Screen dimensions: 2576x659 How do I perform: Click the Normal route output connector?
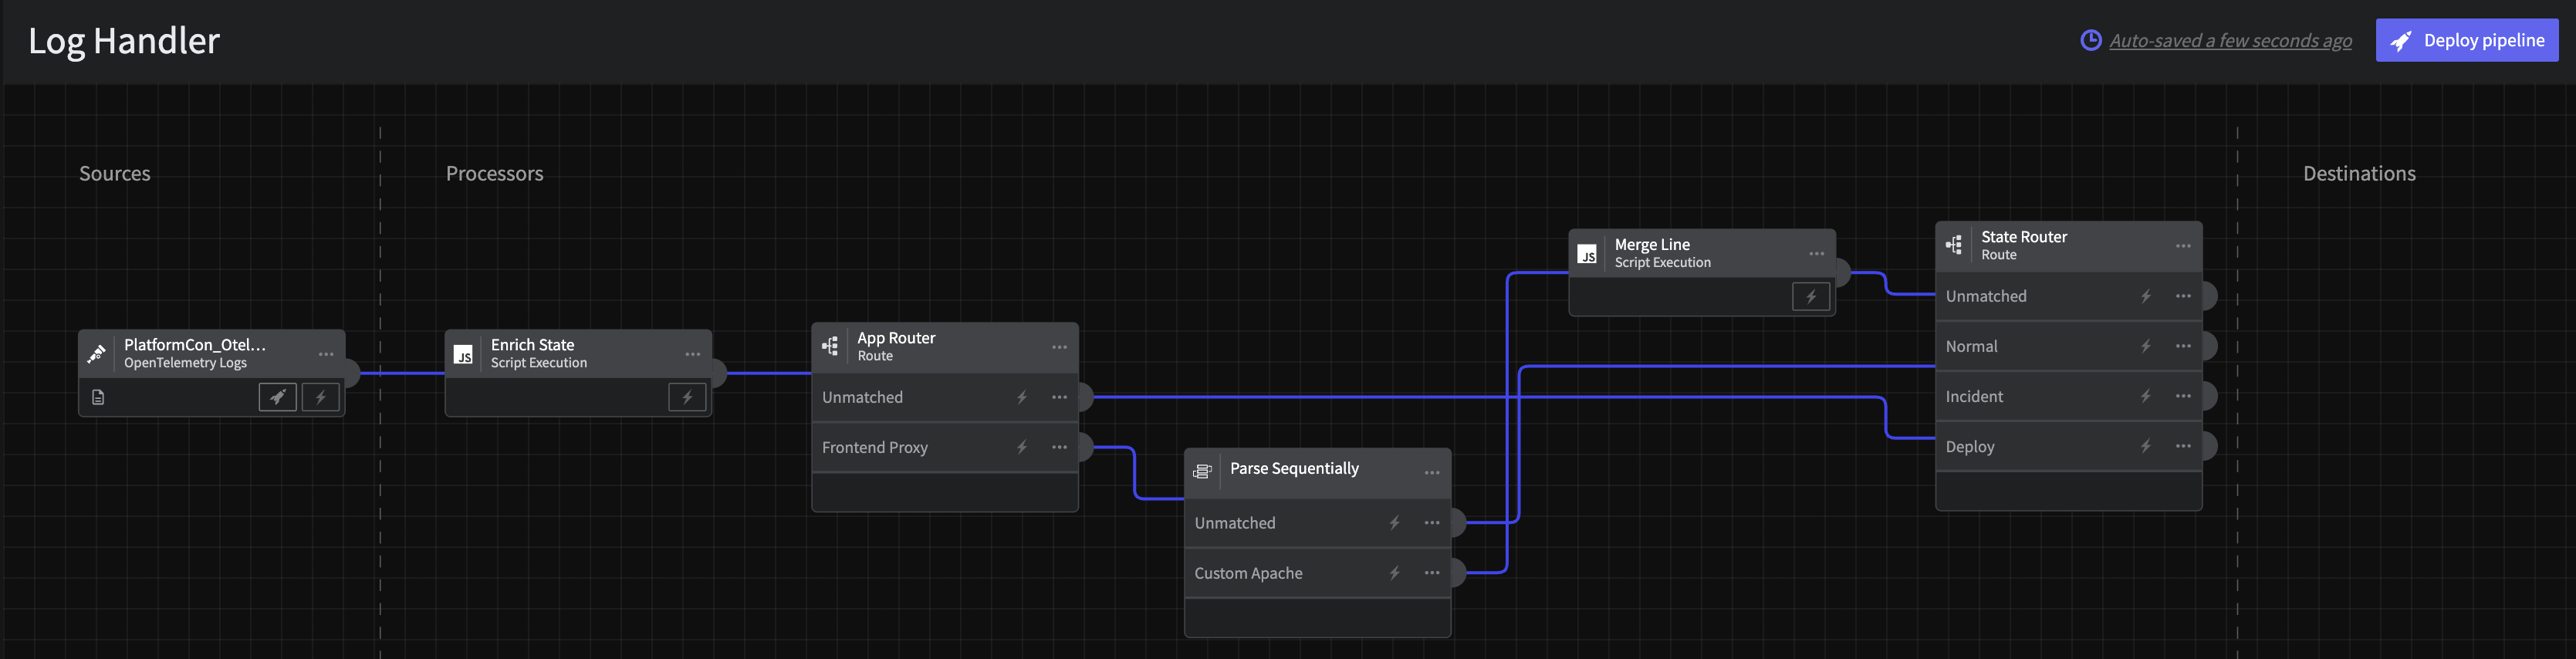coord(2208,346)
